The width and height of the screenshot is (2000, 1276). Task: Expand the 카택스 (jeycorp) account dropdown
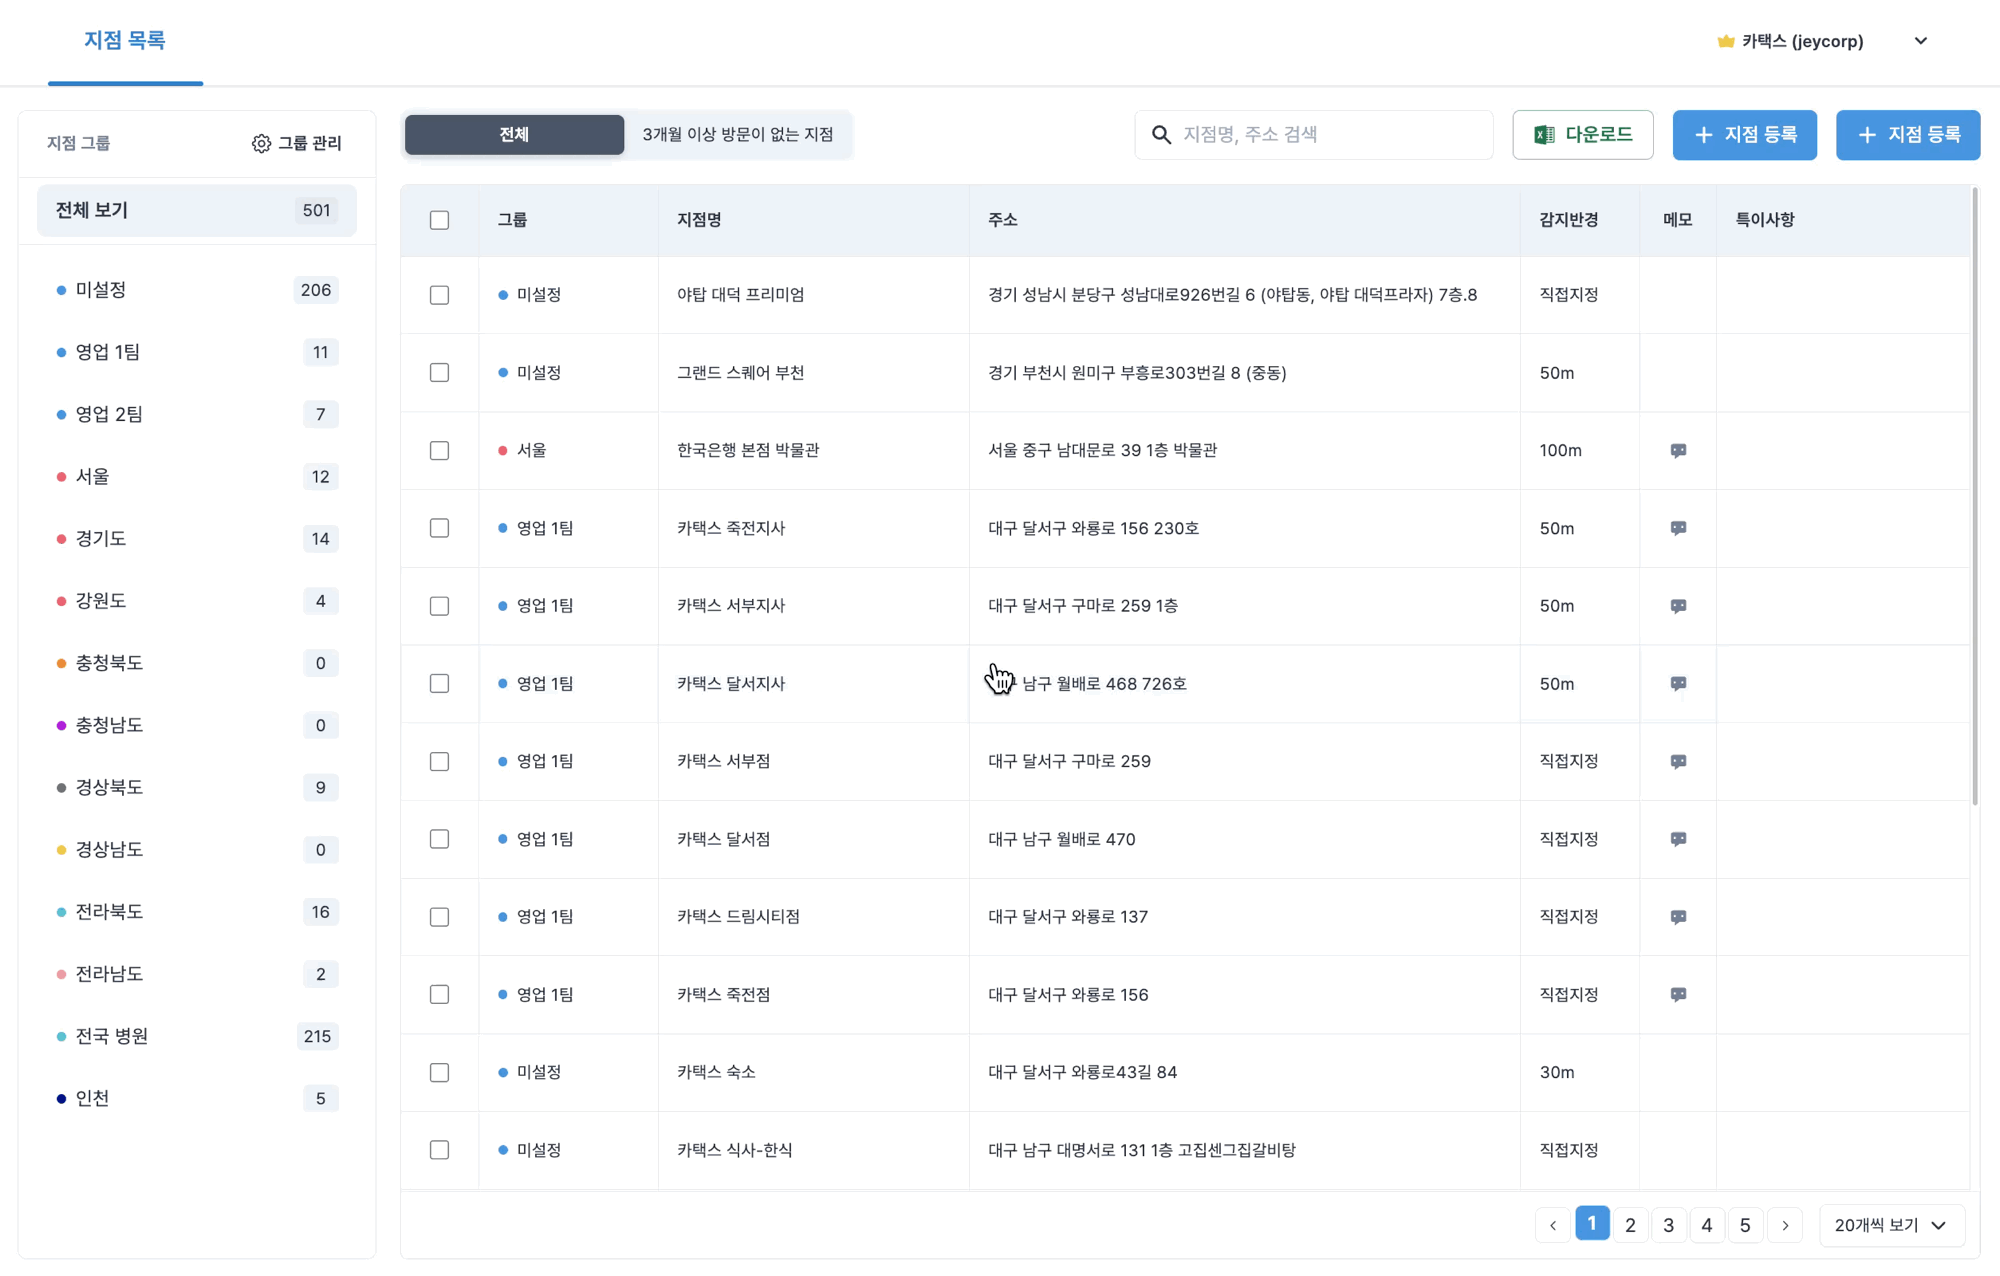click(x=1920, y=41)
